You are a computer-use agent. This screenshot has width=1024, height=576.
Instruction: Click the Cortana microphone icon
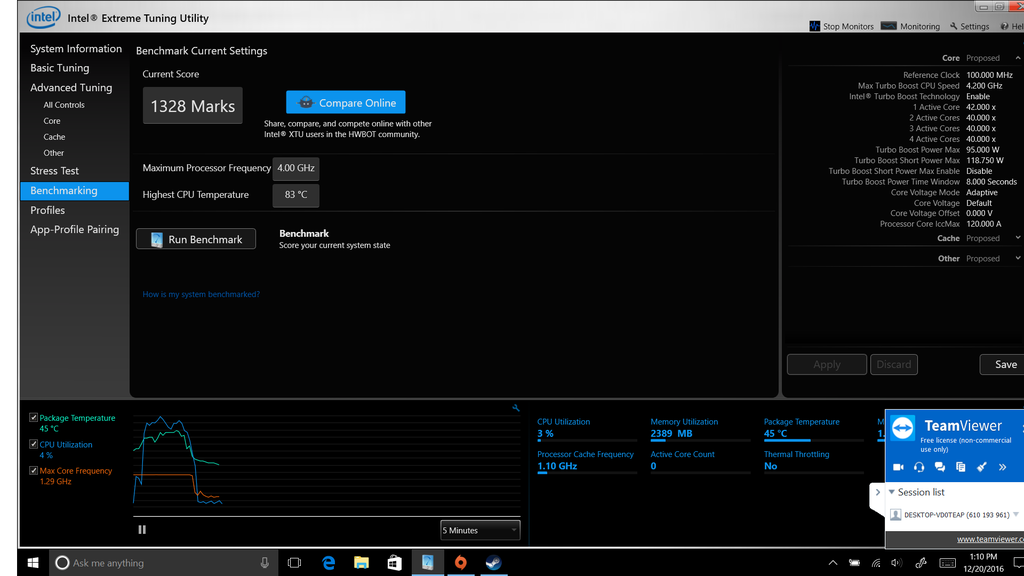click(x=264, y=562)
